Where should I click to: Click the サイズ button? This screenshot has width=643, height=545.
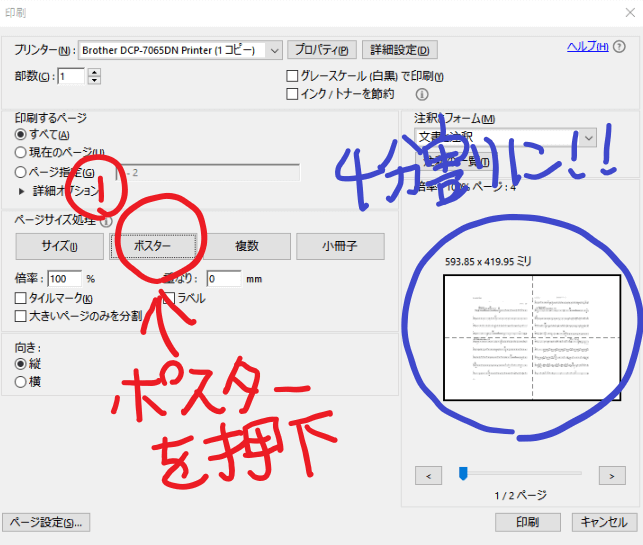tap(59, 246)
